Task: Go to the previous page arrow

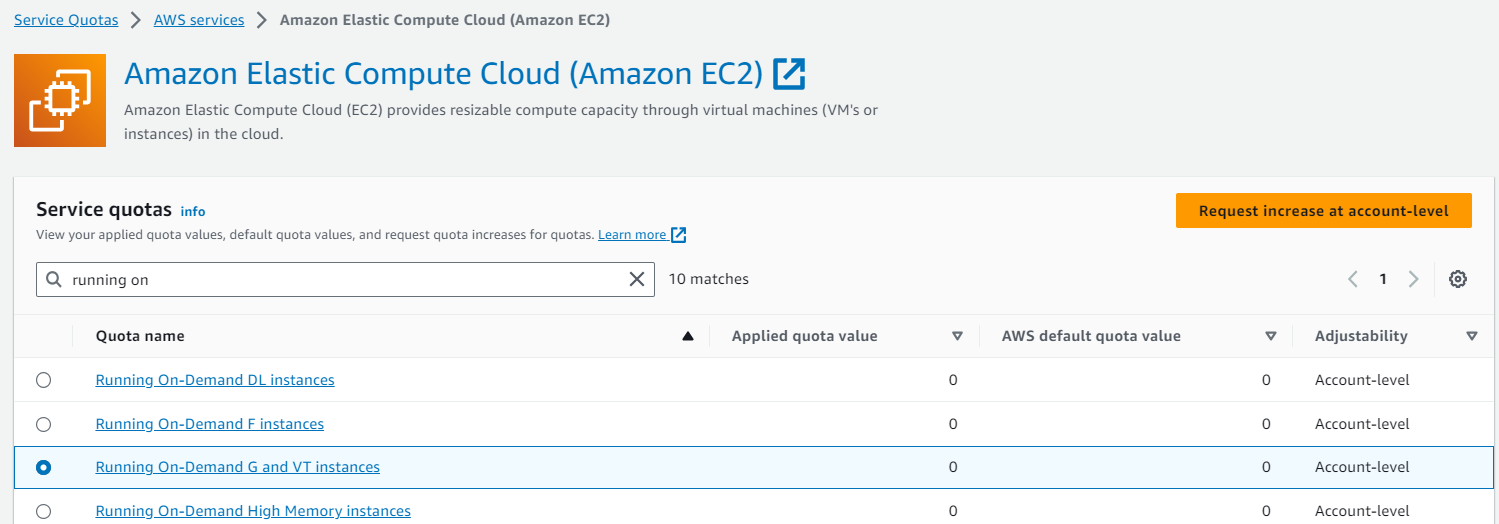Action: point(1353,280)
